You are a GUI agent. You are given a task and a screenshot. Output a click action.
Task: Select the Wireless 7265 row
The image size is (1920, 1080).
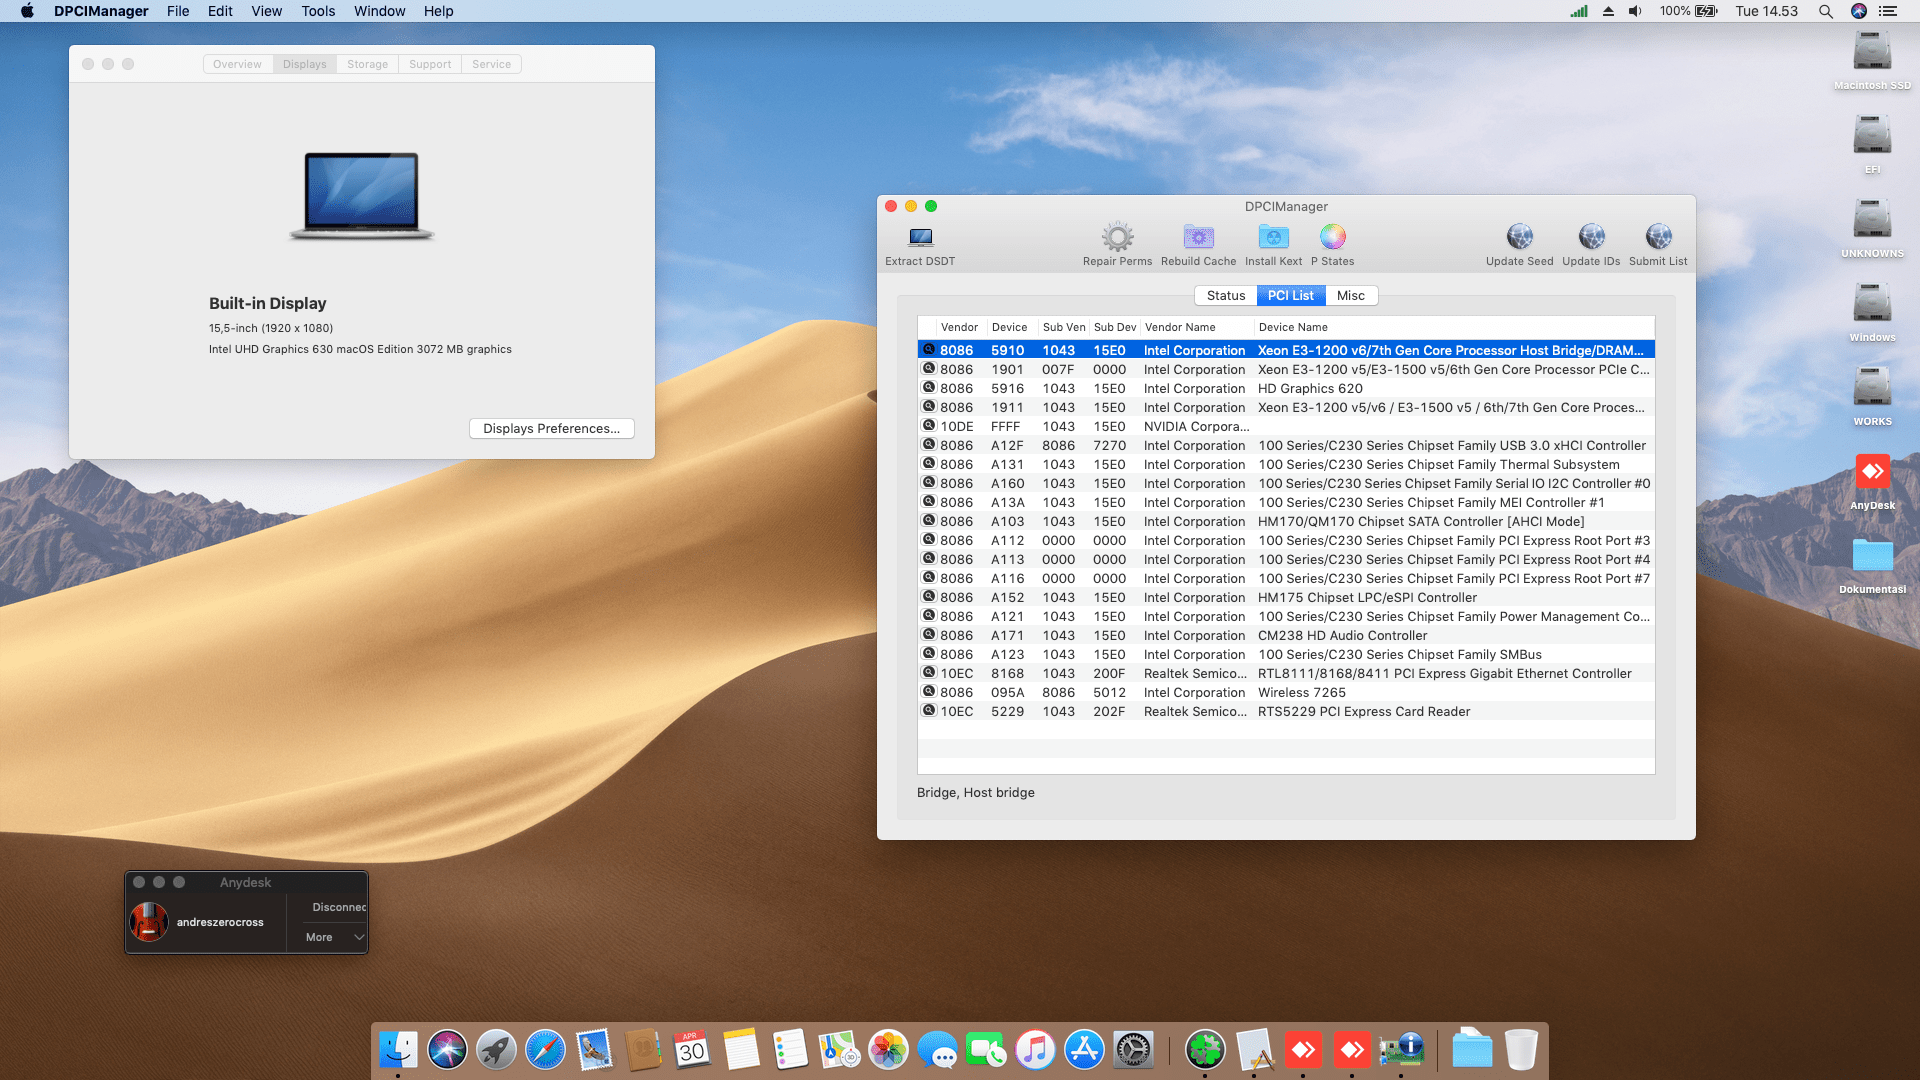pos(1286,692)
